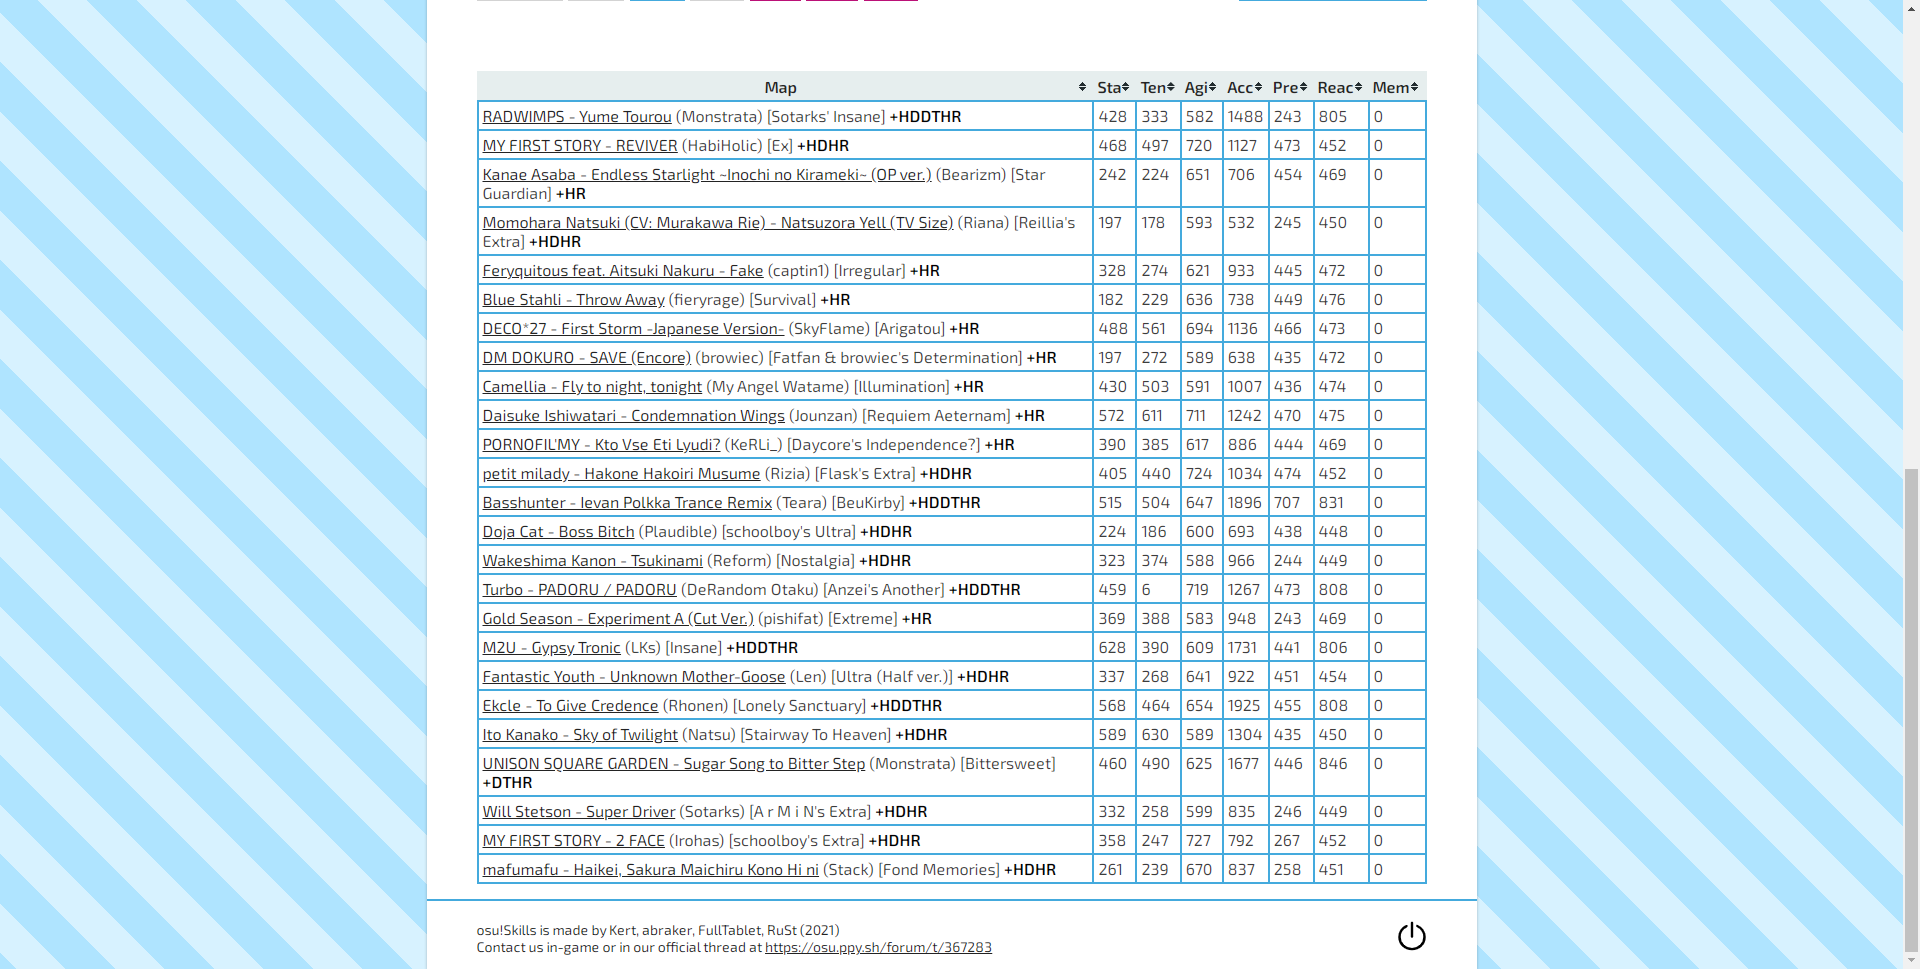Open Camellia - Fly to night, tonight link

tap(592, 387)
